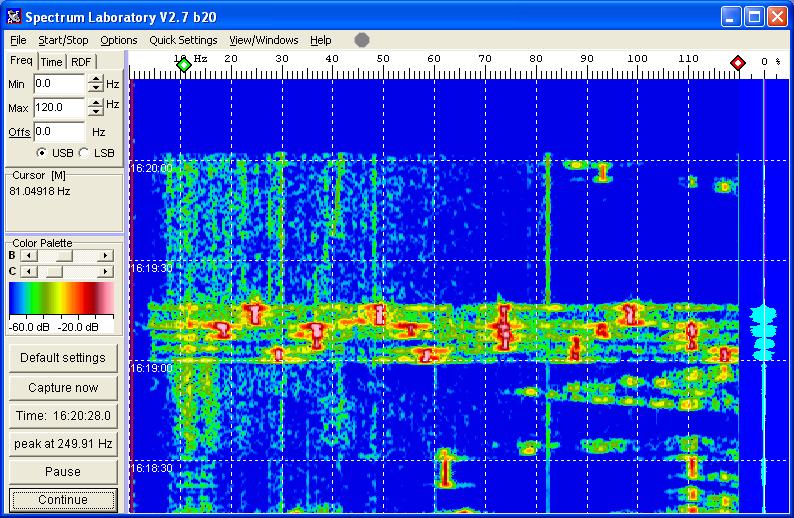This screenshot has width=794, height=518.
Task: Click the Min frequency input field
Action: coord(59,84)
